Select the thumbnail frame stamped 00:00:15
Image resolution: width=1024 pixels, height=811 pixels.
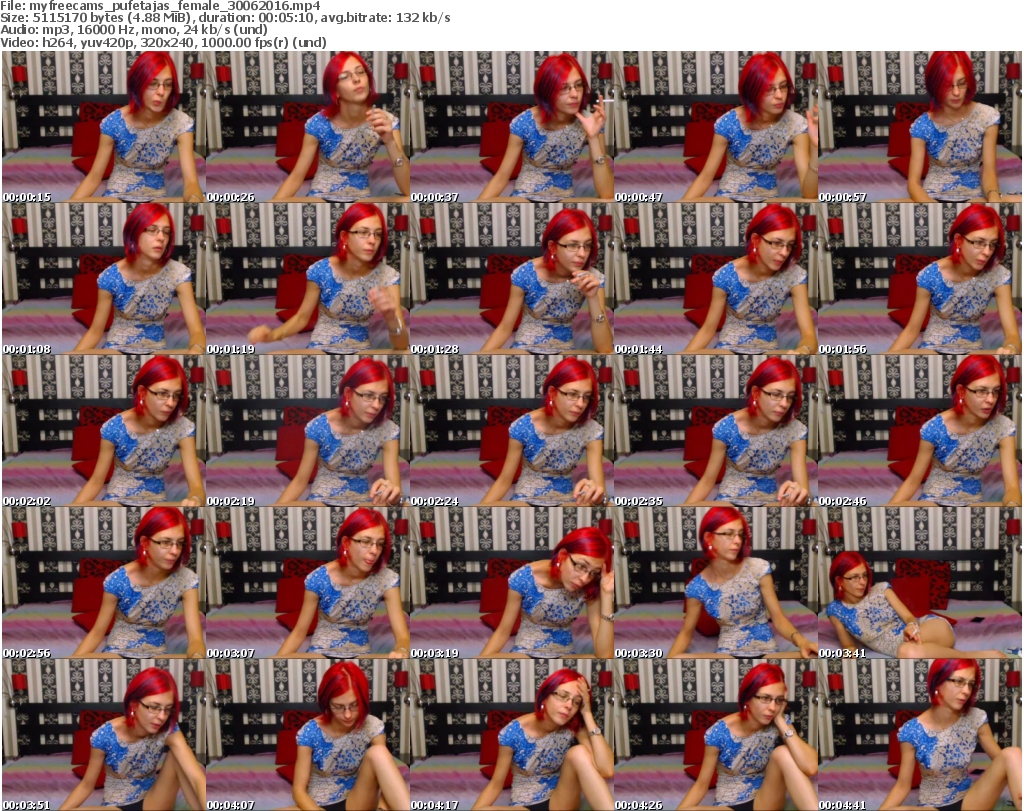[103, 126]
